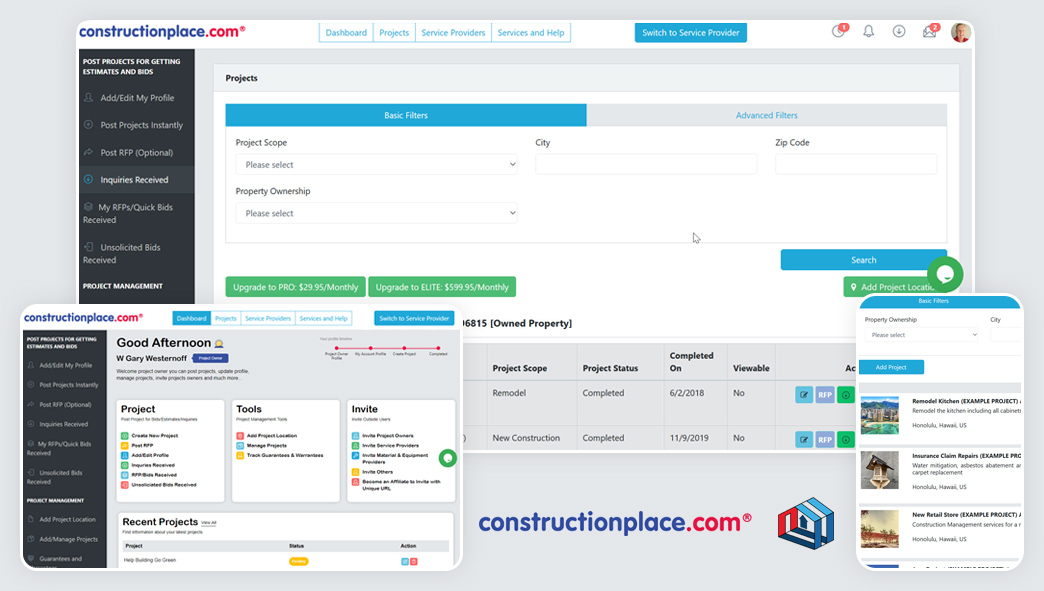The image size is (1044, 591).
Task: Expand Property Ownership dropdown in the large window
Action: (376, 213)
